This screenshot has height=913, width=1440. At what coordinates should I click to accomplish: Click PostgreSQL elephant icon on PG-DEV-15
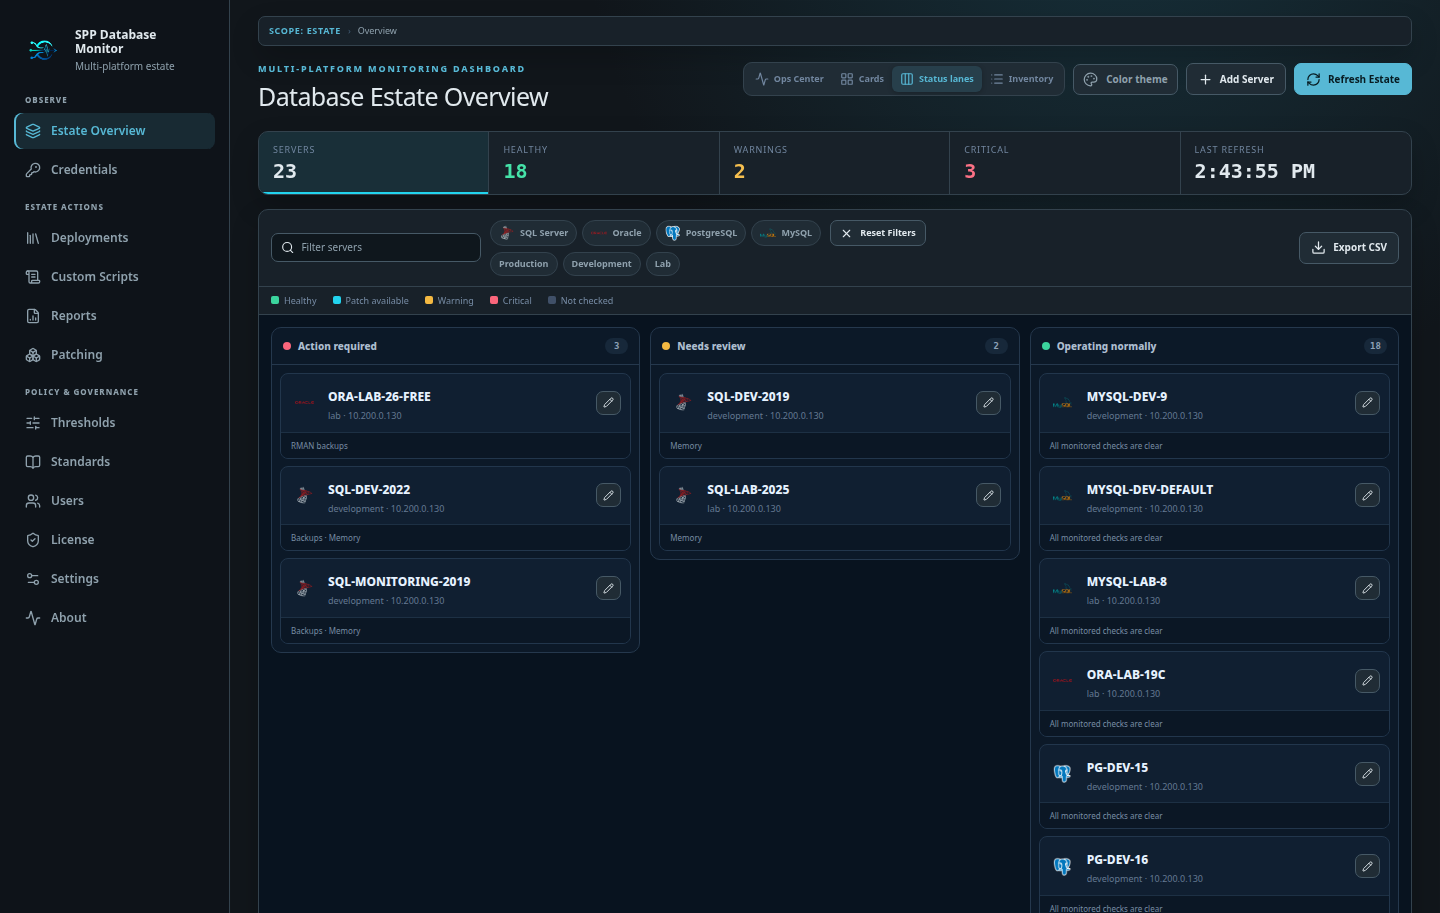[x=1062, y=774]
